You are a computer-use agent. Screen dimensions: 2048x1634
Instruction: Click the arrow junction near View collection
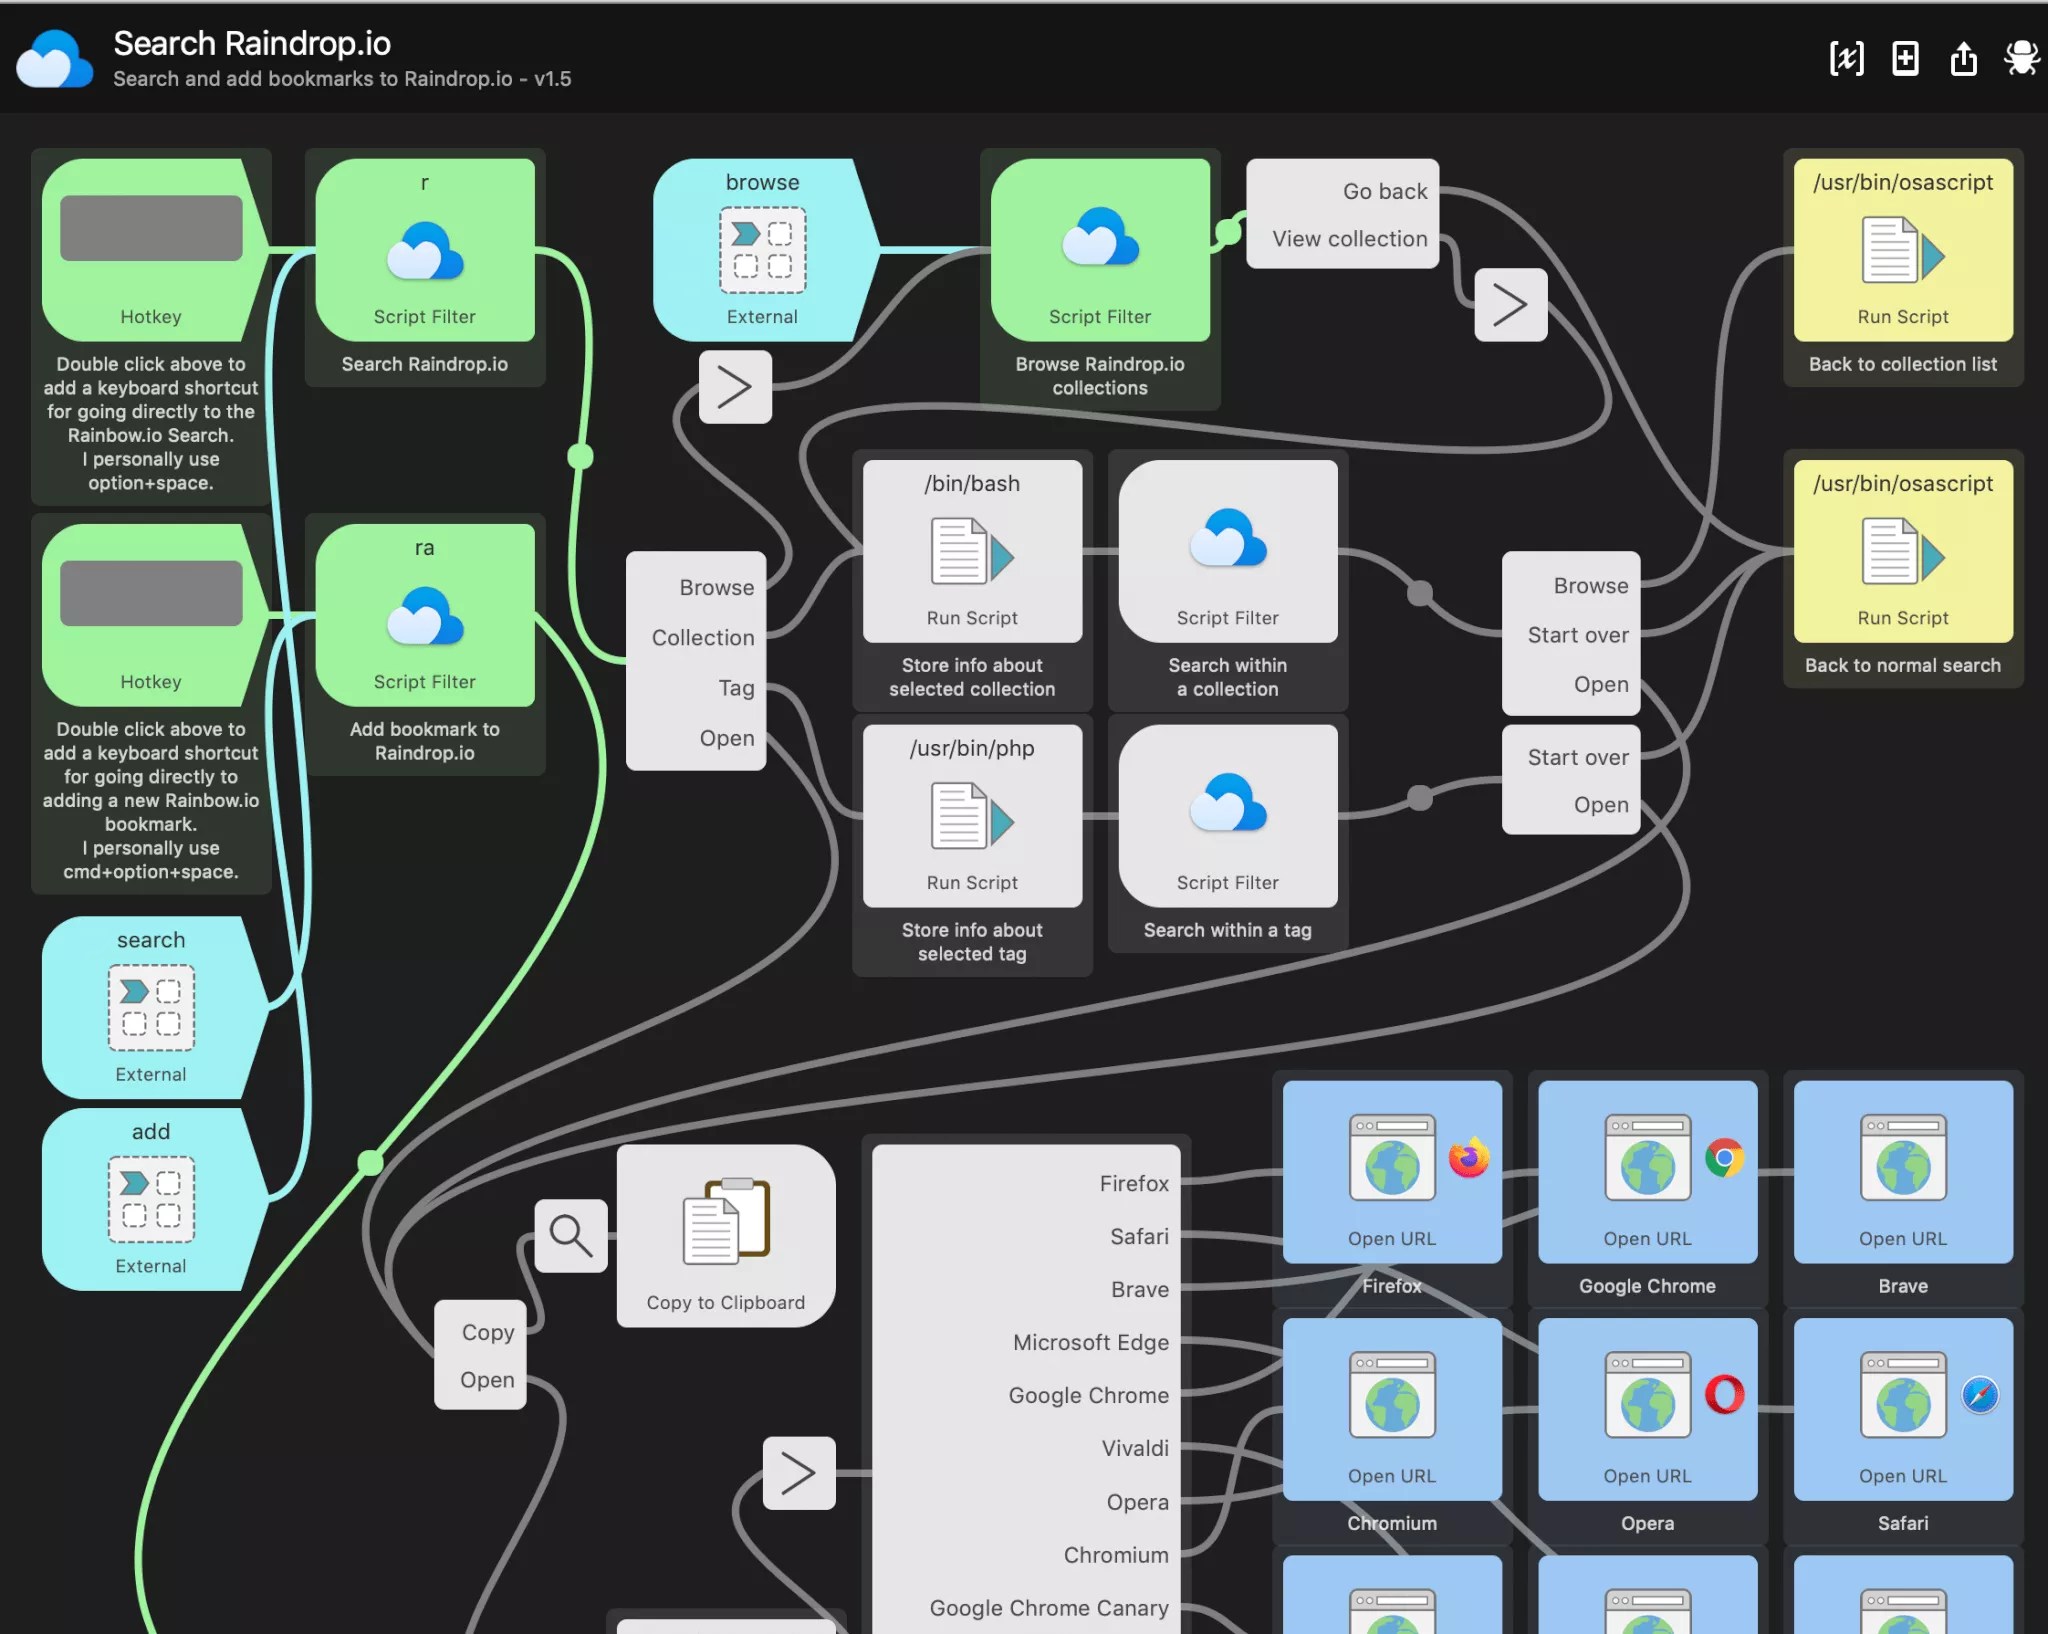coord(1511,305)
